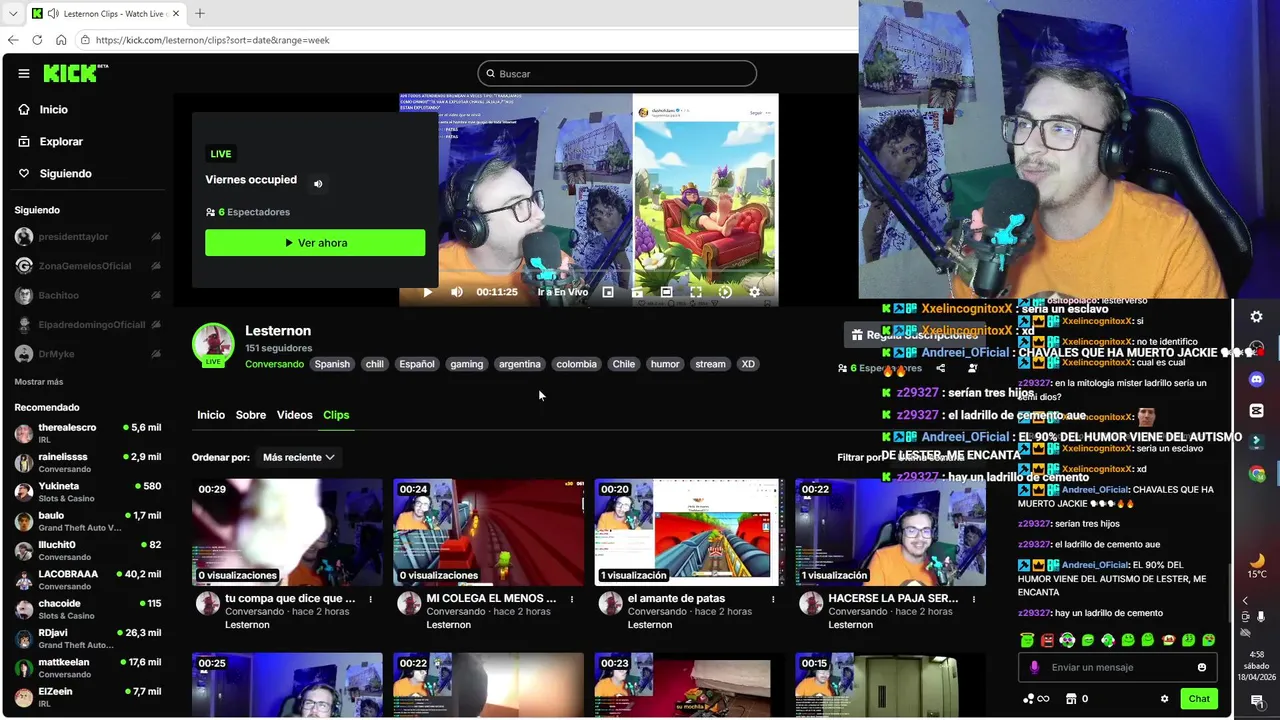1280x720 pixels.
Task: Click the purple microphone icon in chat
Action: click(x=1034, y=668)
